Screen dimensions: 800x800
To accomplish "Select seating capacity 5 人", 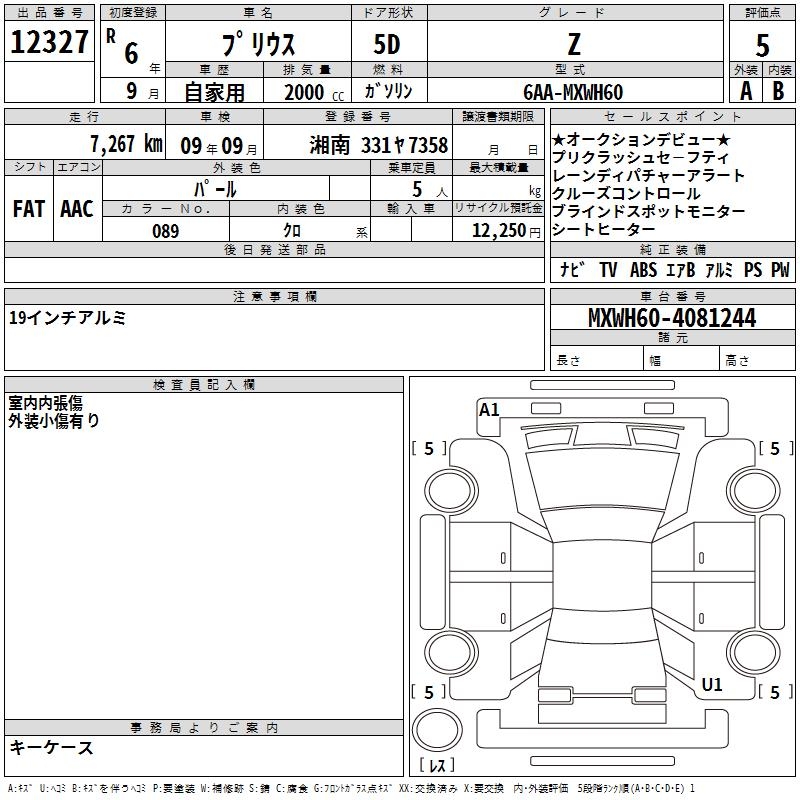I will (x=430, y=190).
